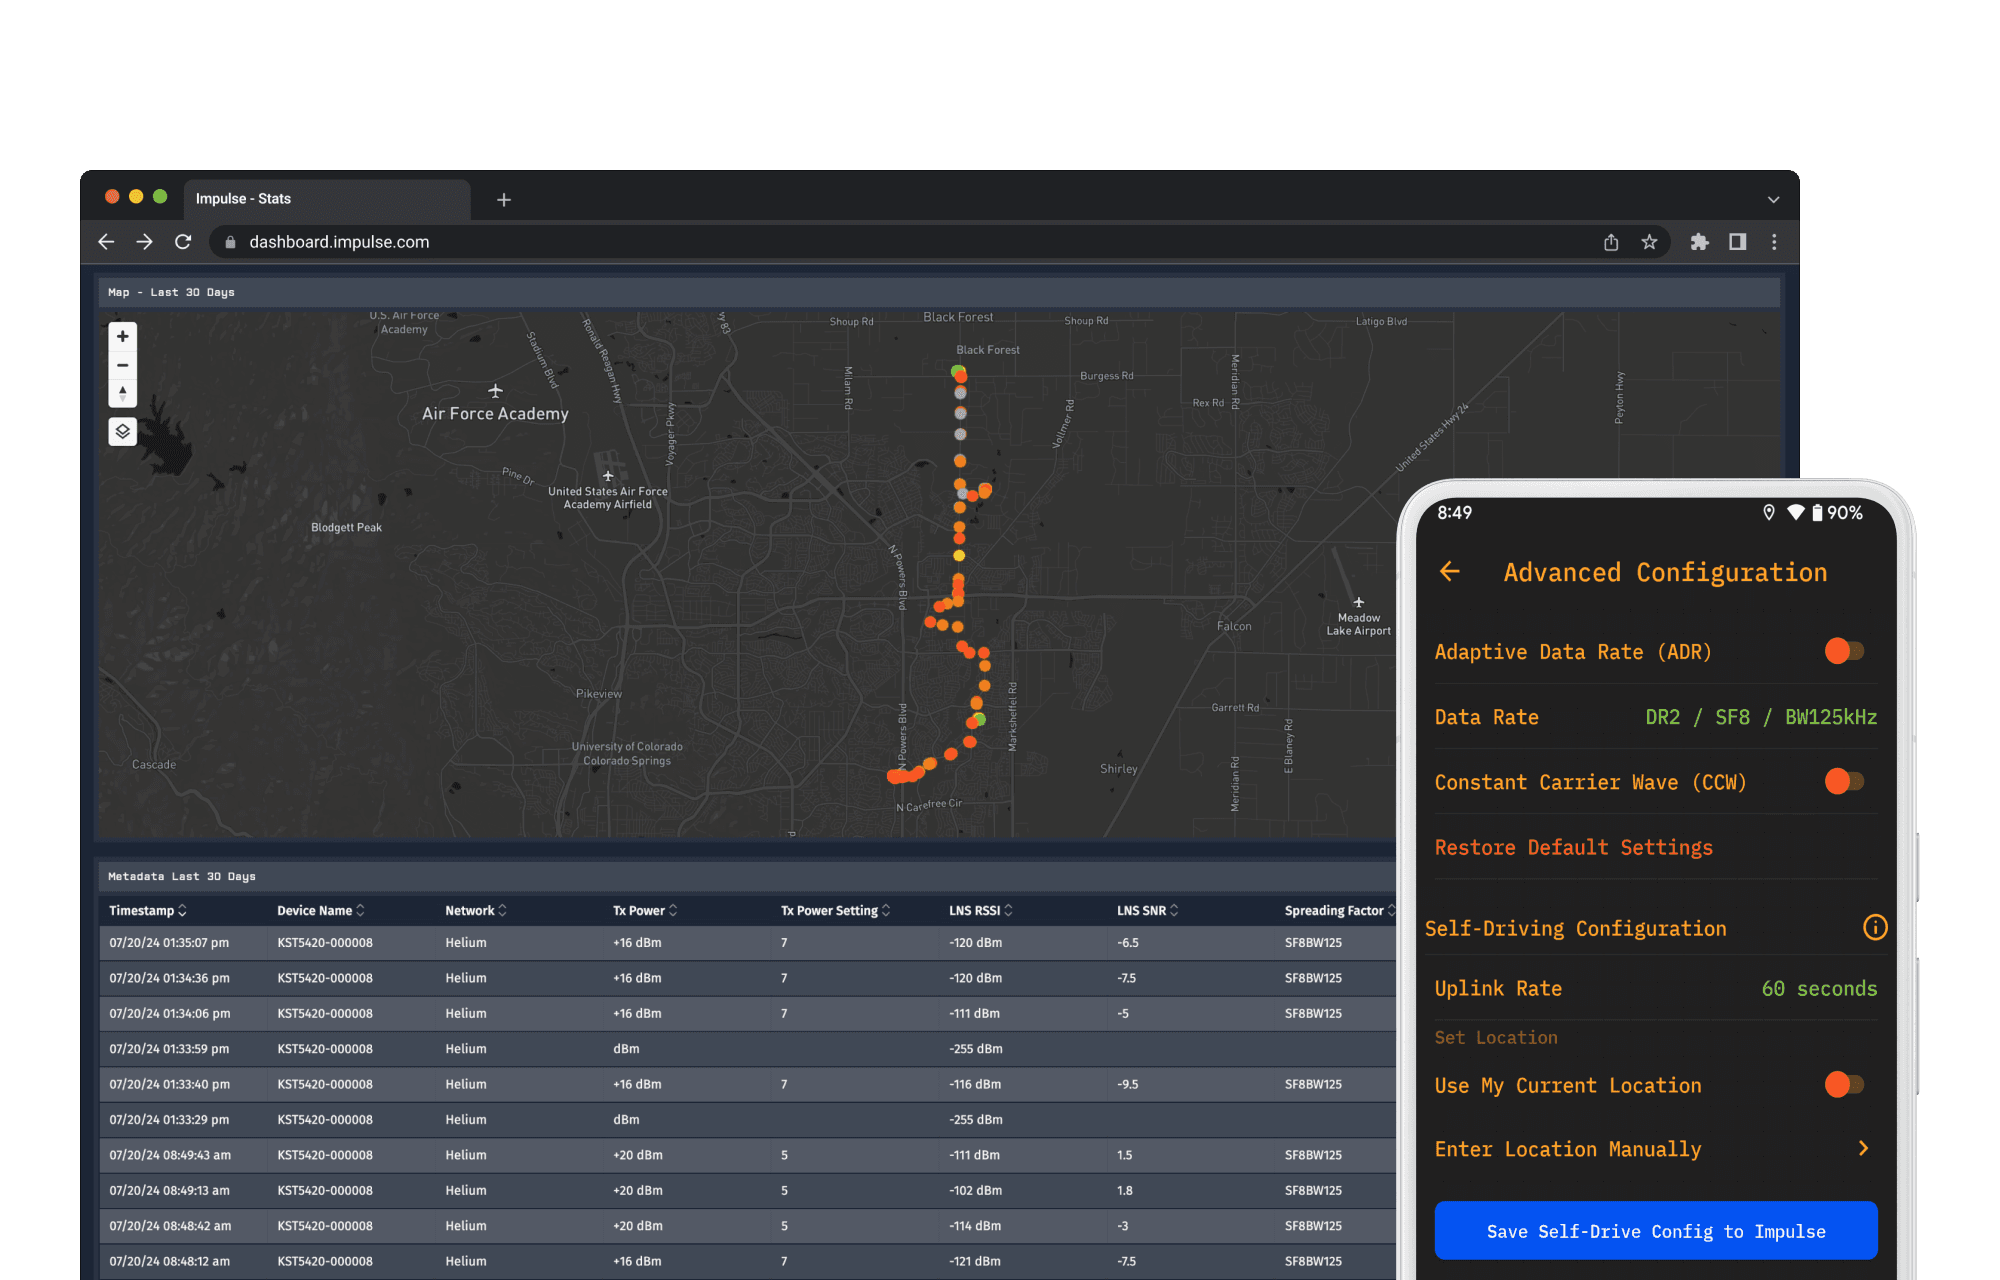Toggle Constant Carrier Wave (CCW) switch
This screenshot has width=2000, height=1280.
(1844, 781)
